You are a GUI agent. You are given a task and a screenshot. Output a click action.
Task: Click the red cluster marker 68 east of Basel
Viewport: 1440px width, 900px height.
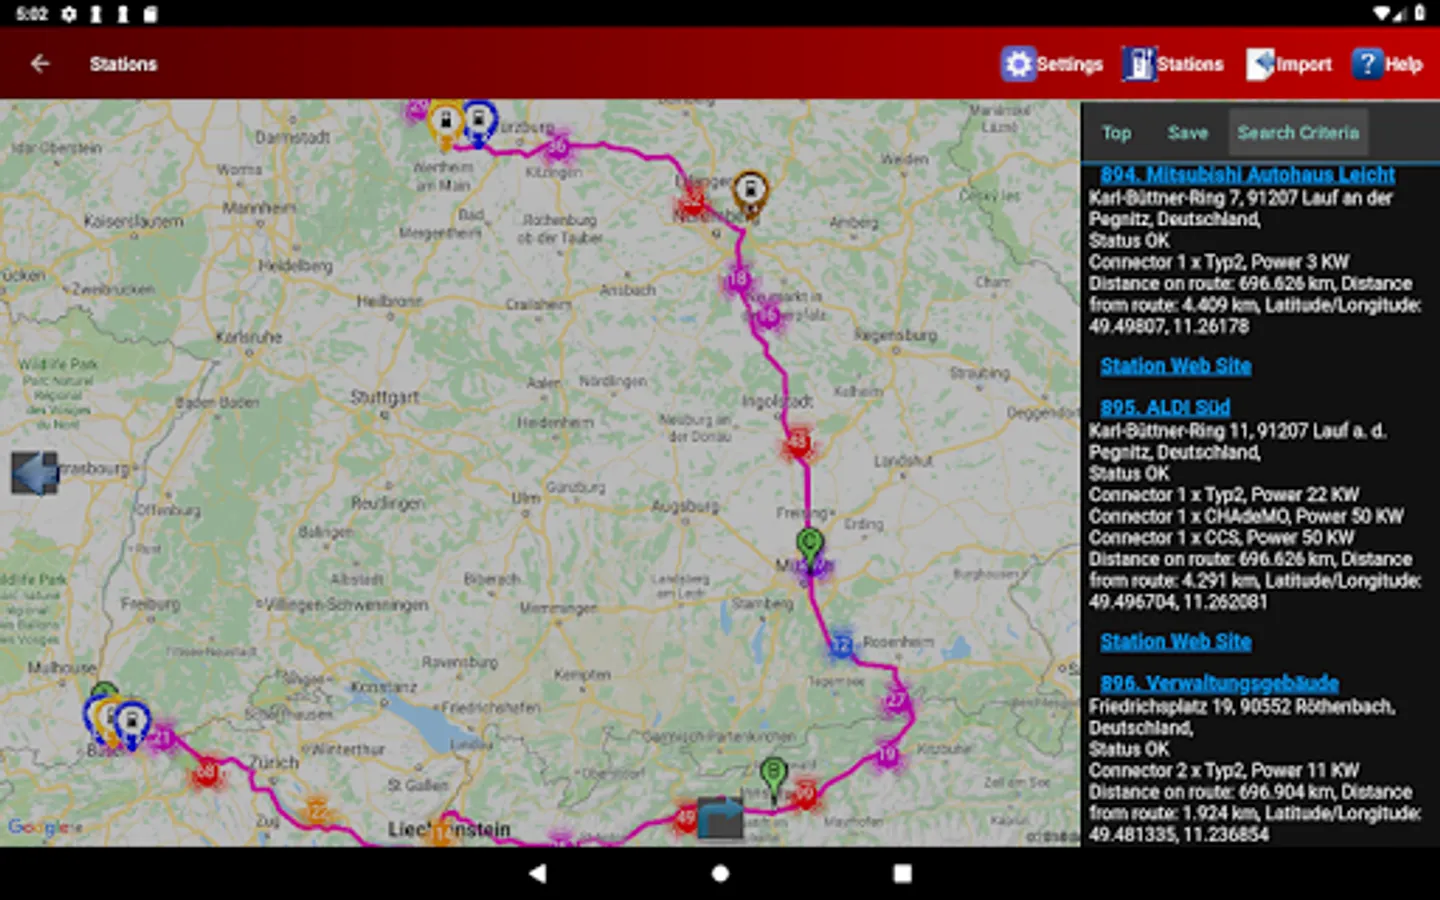click(x=207, y=771)
